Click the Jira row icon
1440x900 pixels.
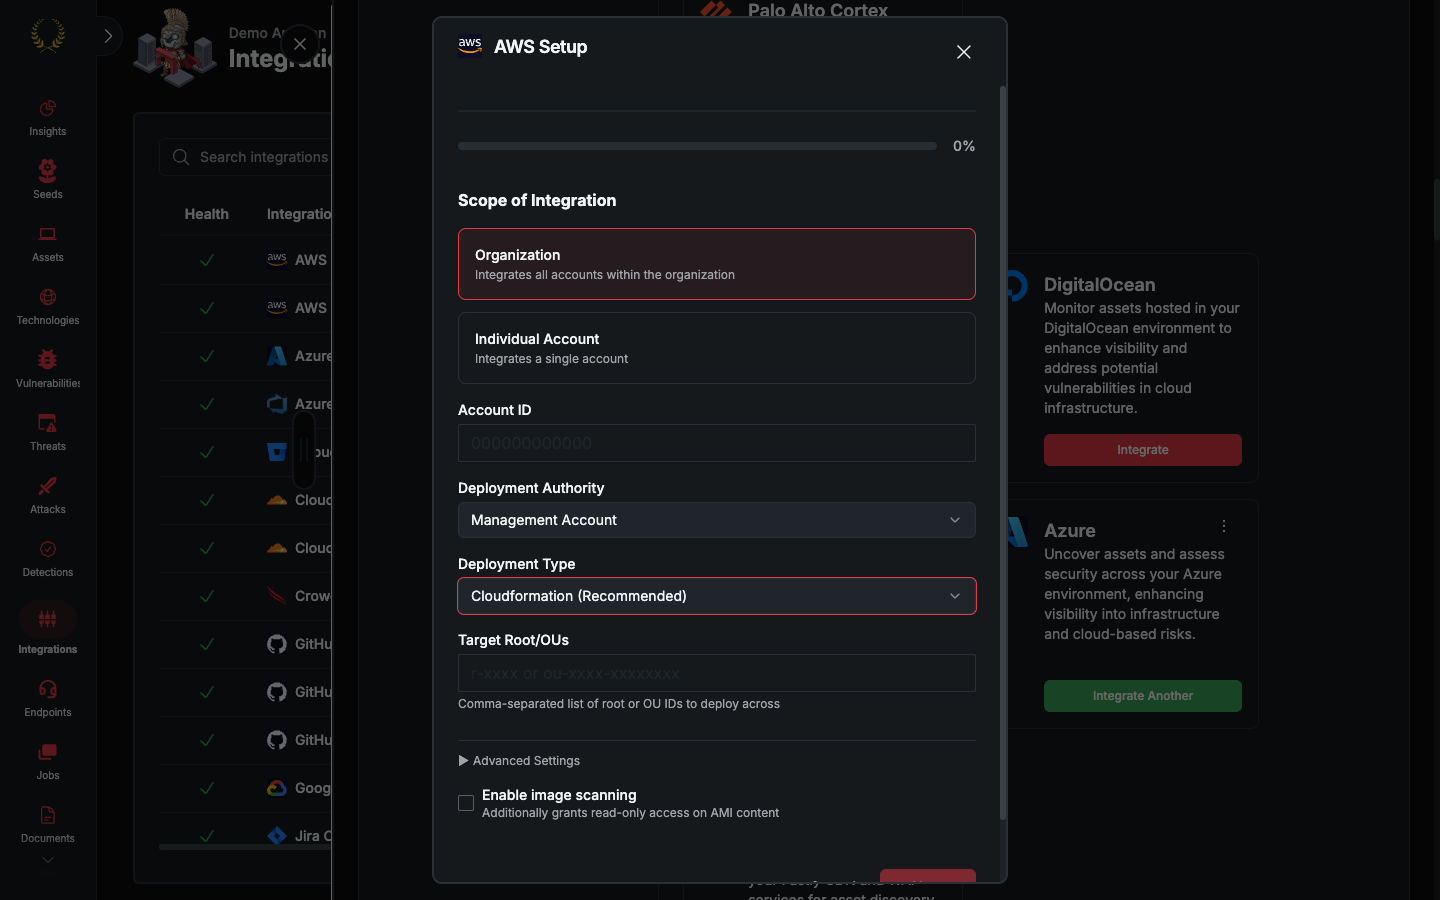[277, 836]
